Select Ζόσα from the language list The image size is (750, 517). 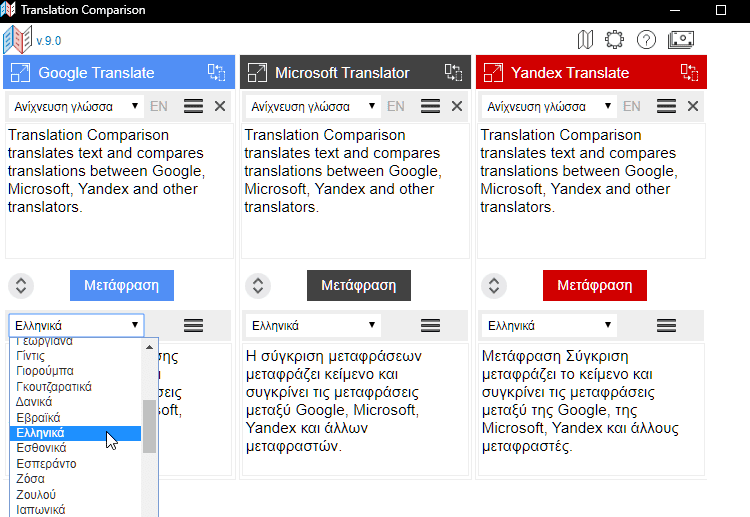point(75,479)
